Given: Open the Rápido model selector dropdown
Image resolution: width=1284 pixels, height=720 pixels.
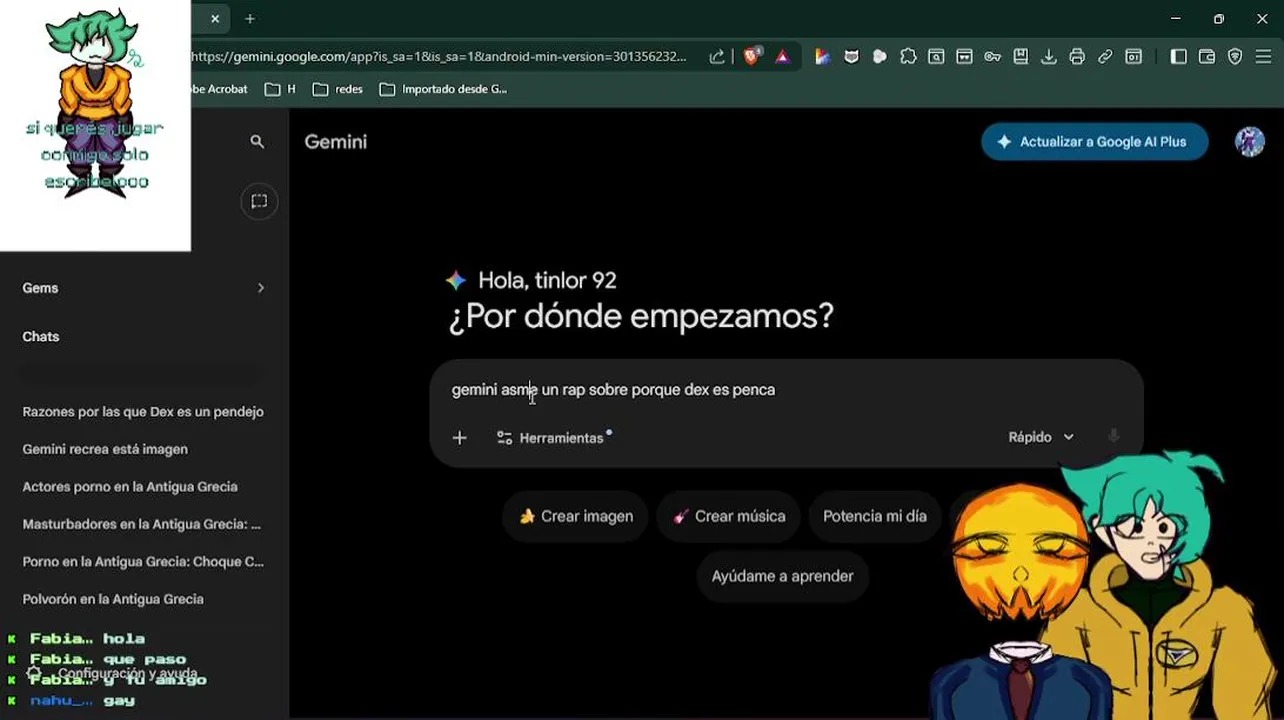Looking at the screenshot, I should pos(1041,437).
